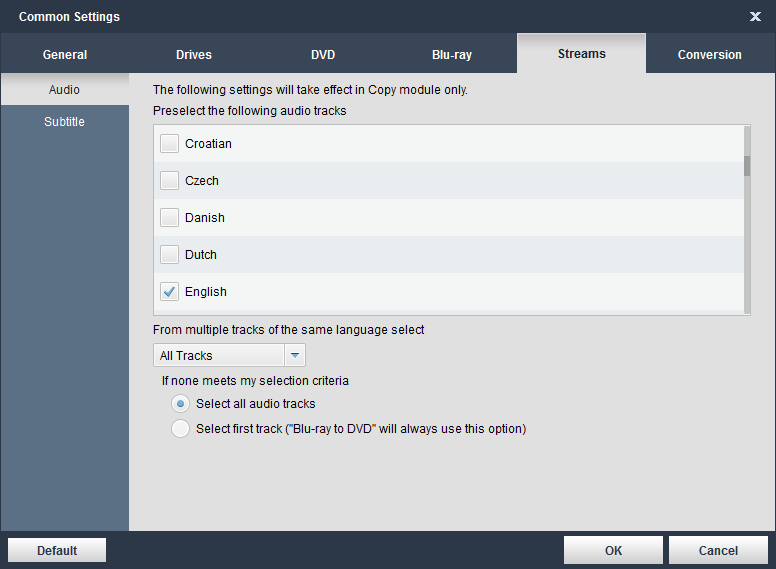Click the Default button
This screenshot has width=776, height=569.
click(57, 550)
